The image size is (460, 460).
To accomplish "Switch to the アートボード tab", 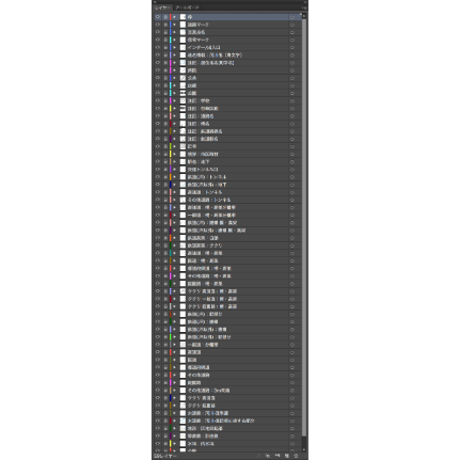I will [187, 7].
